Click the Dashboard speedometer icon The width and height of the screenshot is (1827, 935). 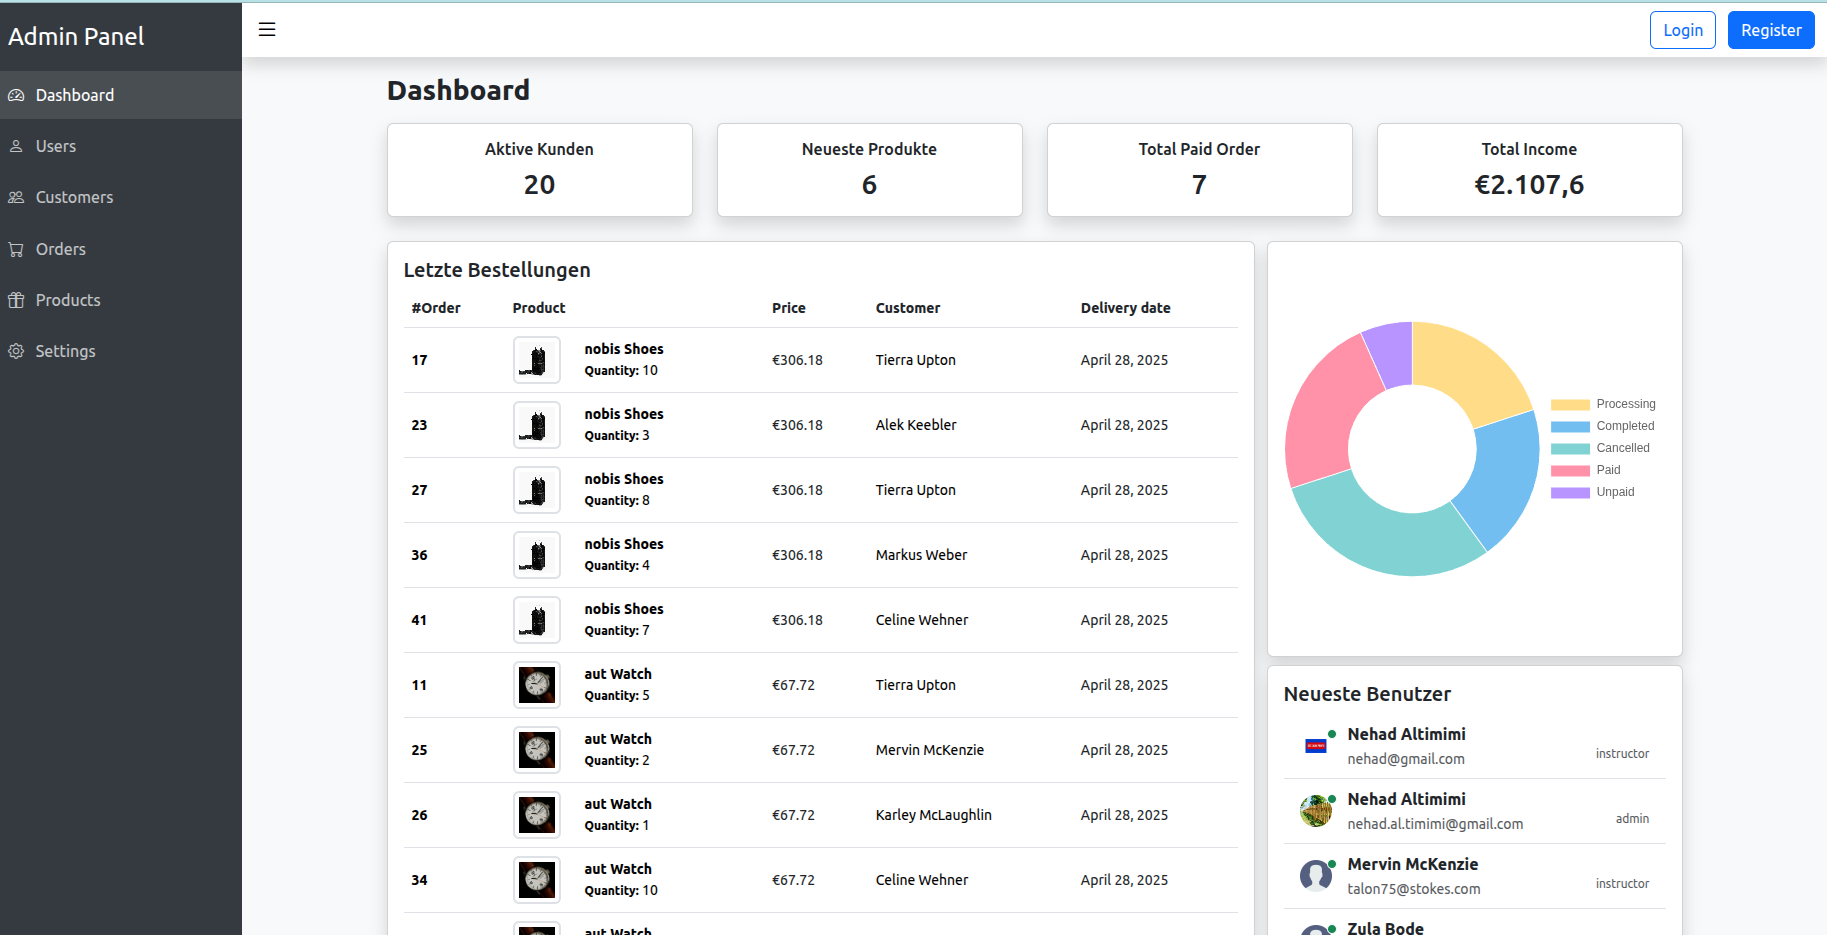(16, 96)
